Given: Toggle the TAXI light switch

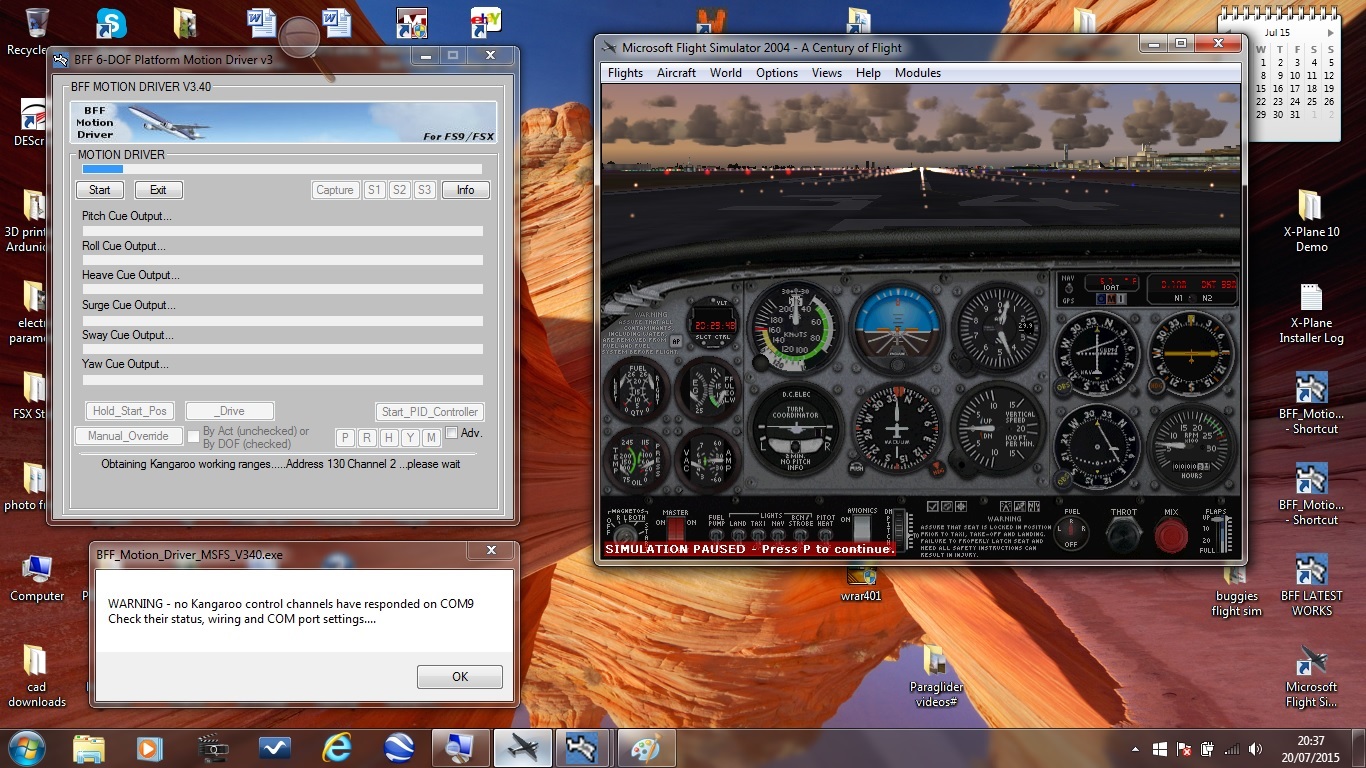Looking at the screenshot, I should point(758,534).
